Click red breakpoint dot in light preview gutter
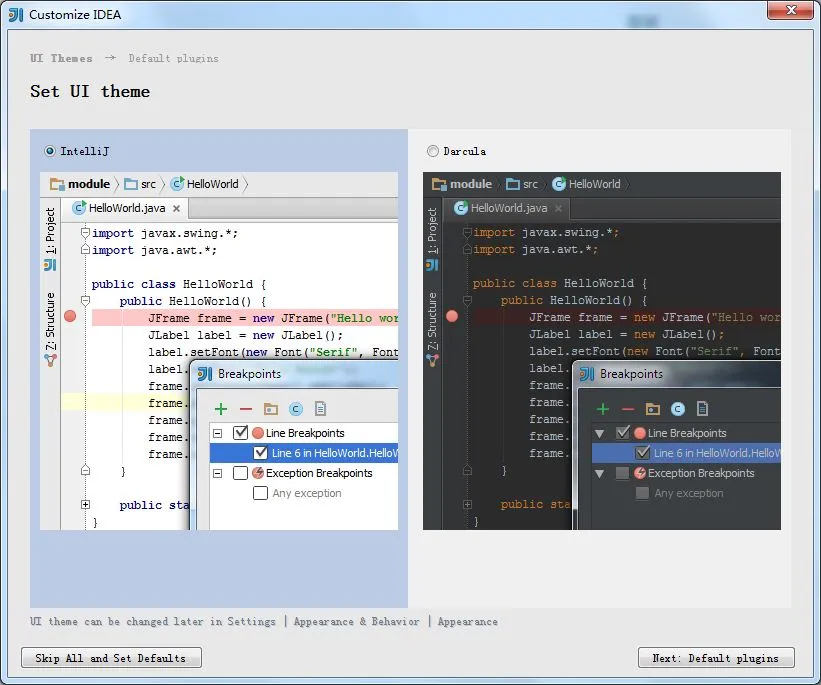 70,316
